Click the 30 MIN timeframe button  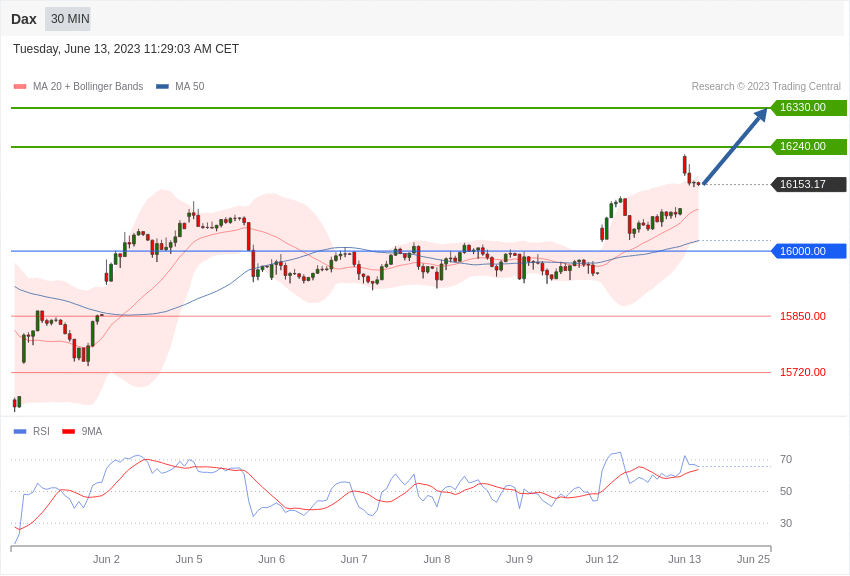(x=68, y=19)
